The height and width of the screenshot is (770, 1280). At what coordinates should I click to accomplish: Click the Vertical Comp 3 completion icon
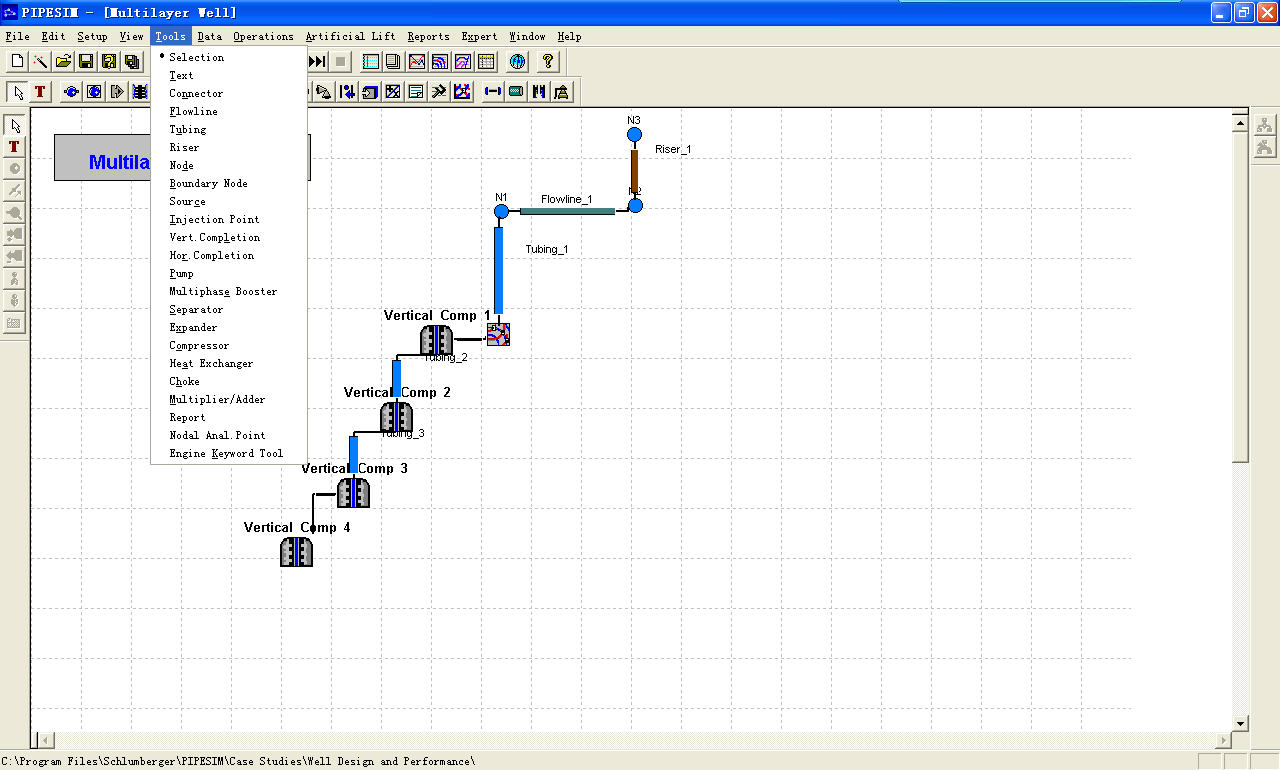click(x=353, y=493)
